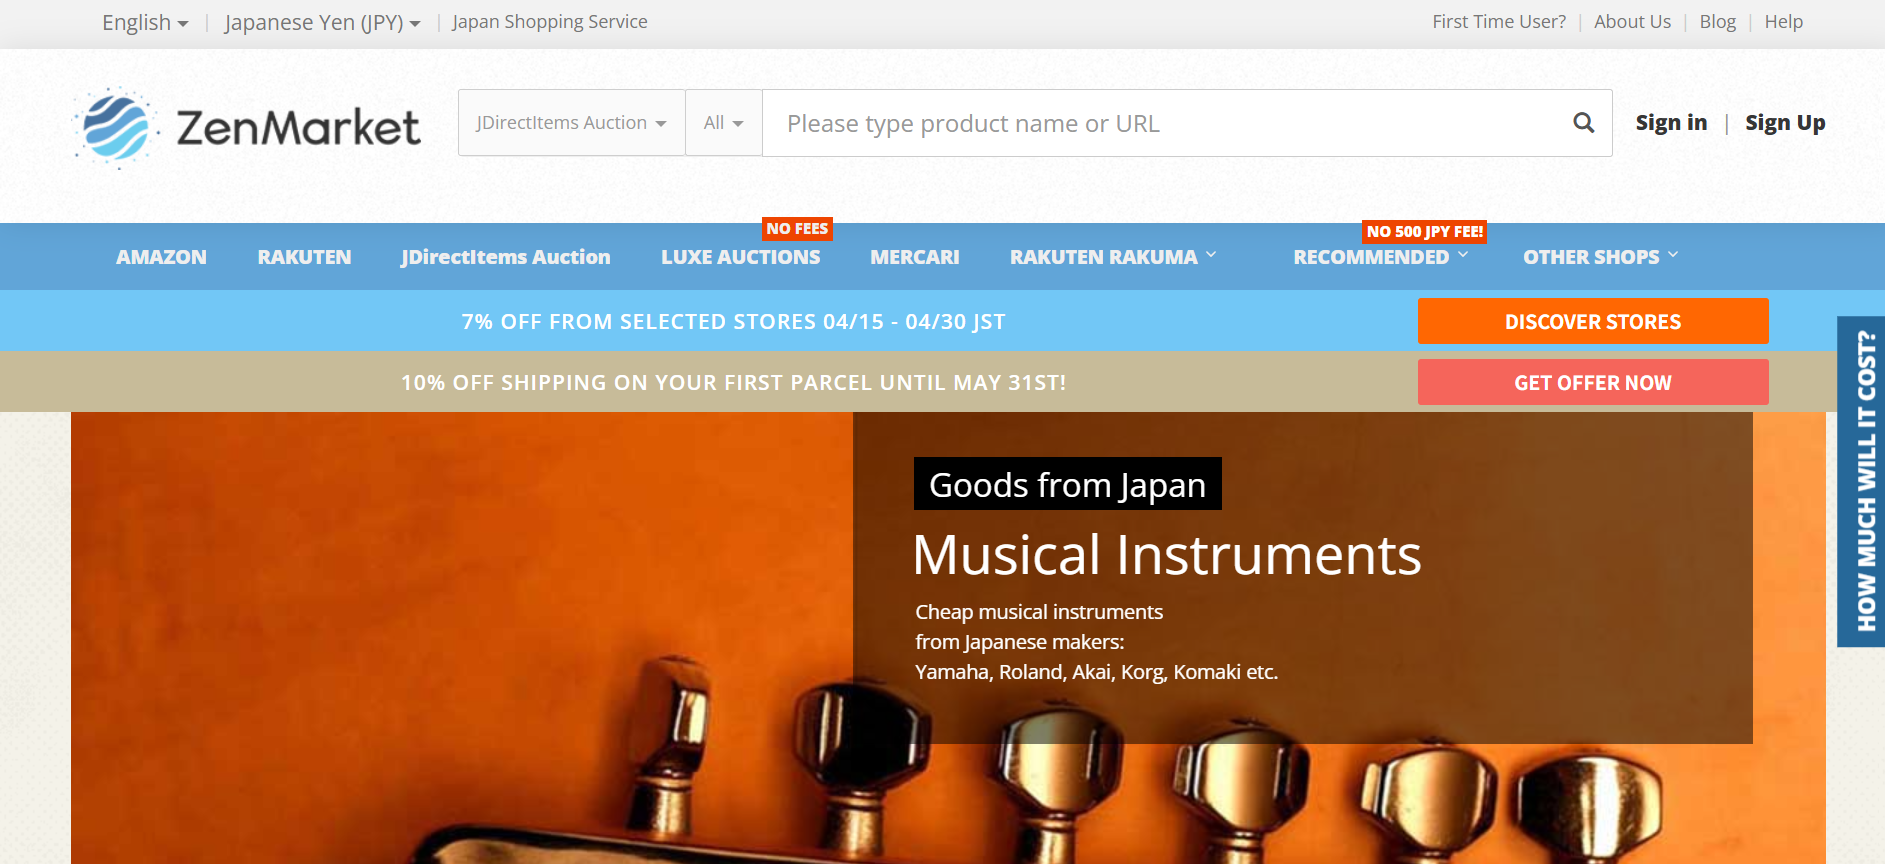Click Japan Shopping Service link
The width and height of the screenshot is (1885, 864).
coord(549,22)
